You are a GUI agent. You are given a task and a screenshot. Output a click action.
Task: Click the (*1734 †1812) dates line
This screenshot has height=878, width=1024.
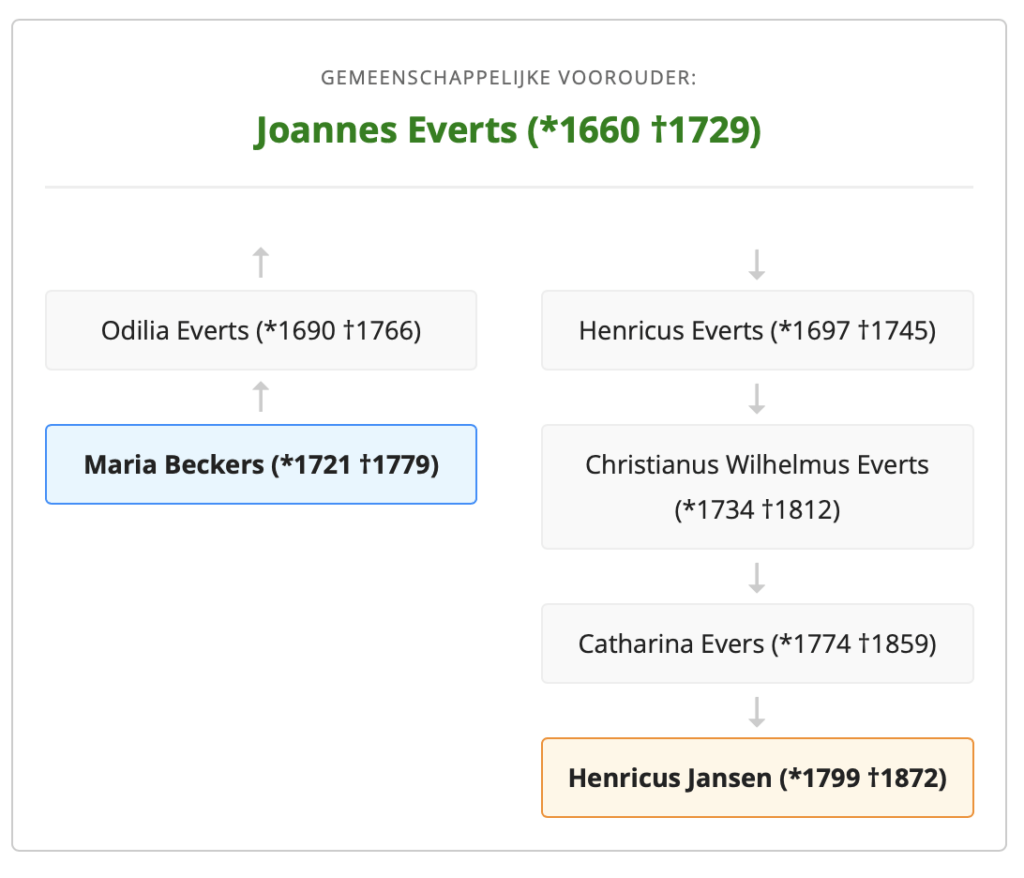click(x=757, y=510)
